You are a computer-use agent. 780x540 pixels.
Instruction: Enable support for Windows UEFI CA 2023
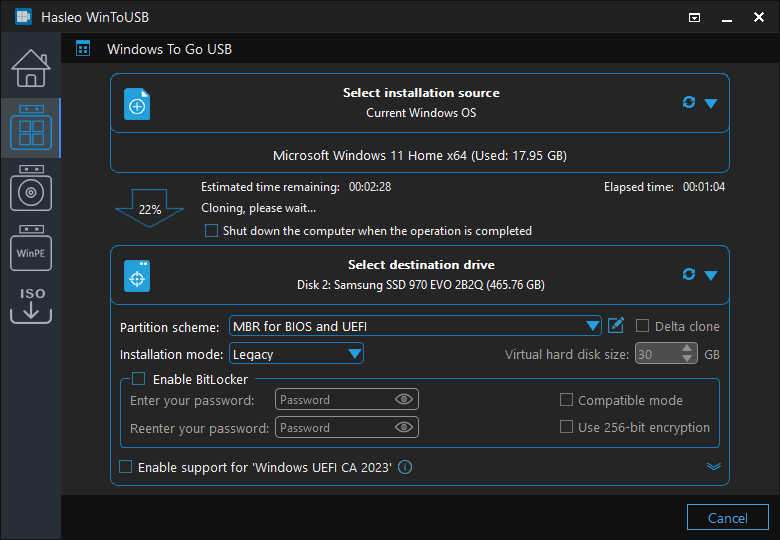pos(125,467)
